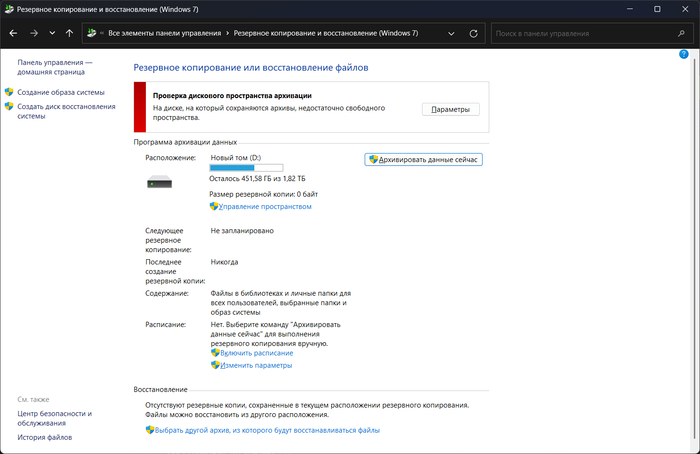Image resolution: width=700 pixels, height=454 pixels.
Task: Expand the address bar history dropdown
Action: click(x=451, y=33)
